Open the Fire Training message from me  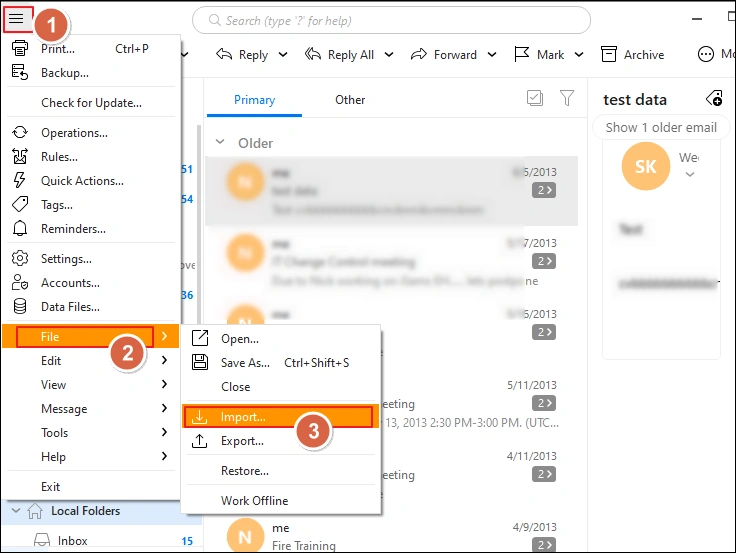(x=391, y=536)
